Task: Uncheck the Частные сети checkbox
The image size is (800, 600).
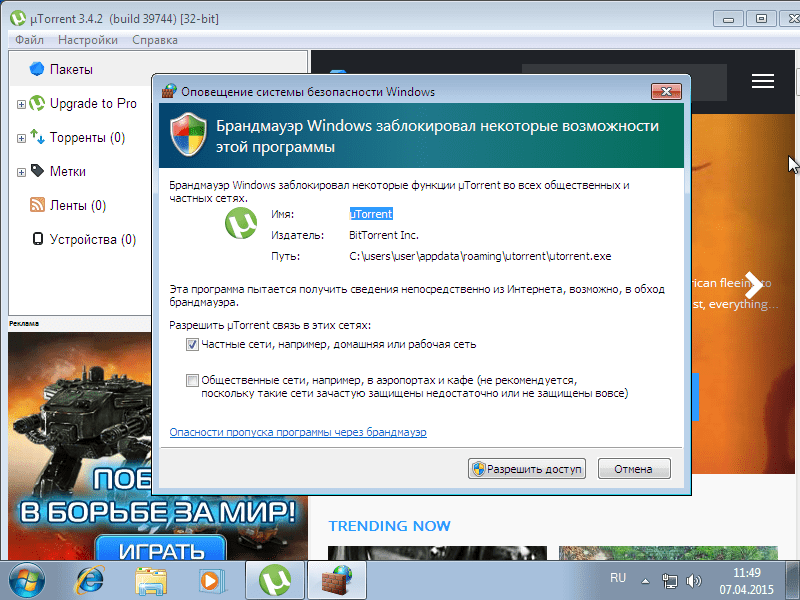Action: [x=192, y=344]
